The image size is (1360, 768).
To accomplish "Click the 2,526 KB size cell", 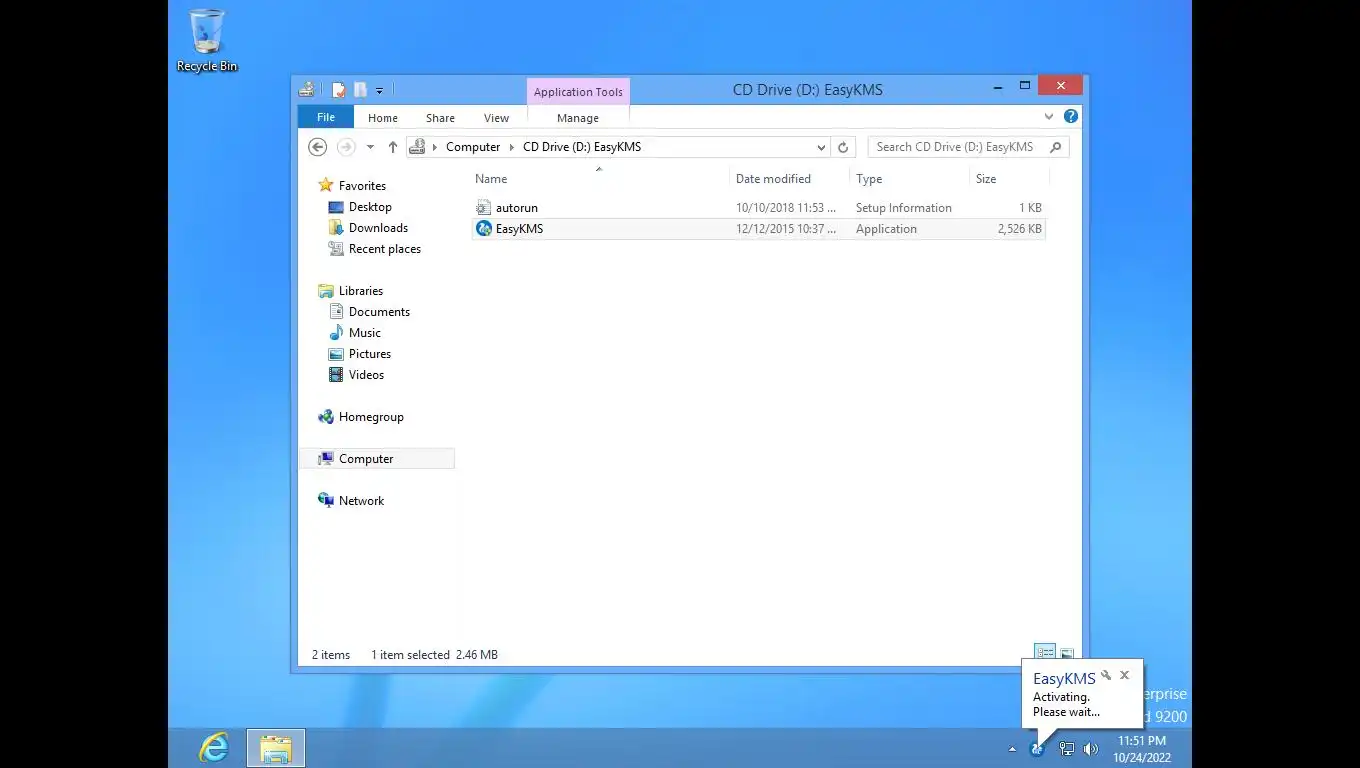I will point(1019,229).
